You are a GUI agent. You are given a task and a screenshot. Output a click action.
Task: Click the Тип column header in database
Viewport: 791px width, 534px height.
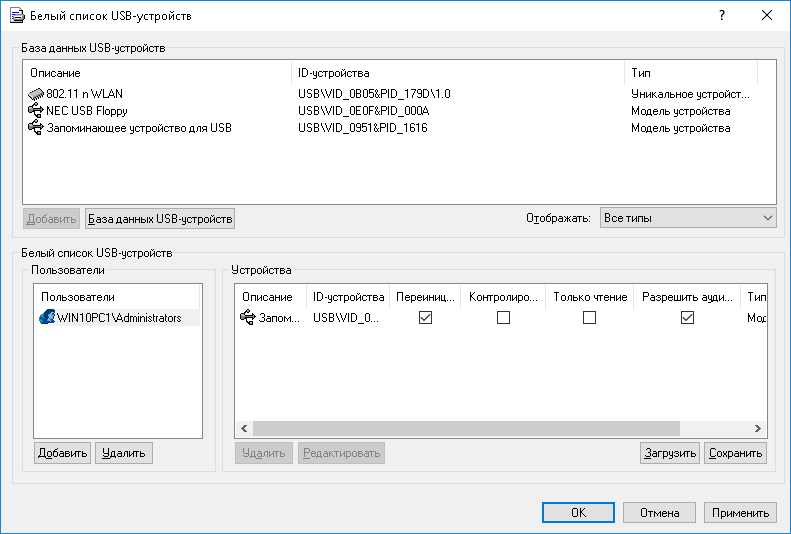pyautogui.click(x=690, y=73)
